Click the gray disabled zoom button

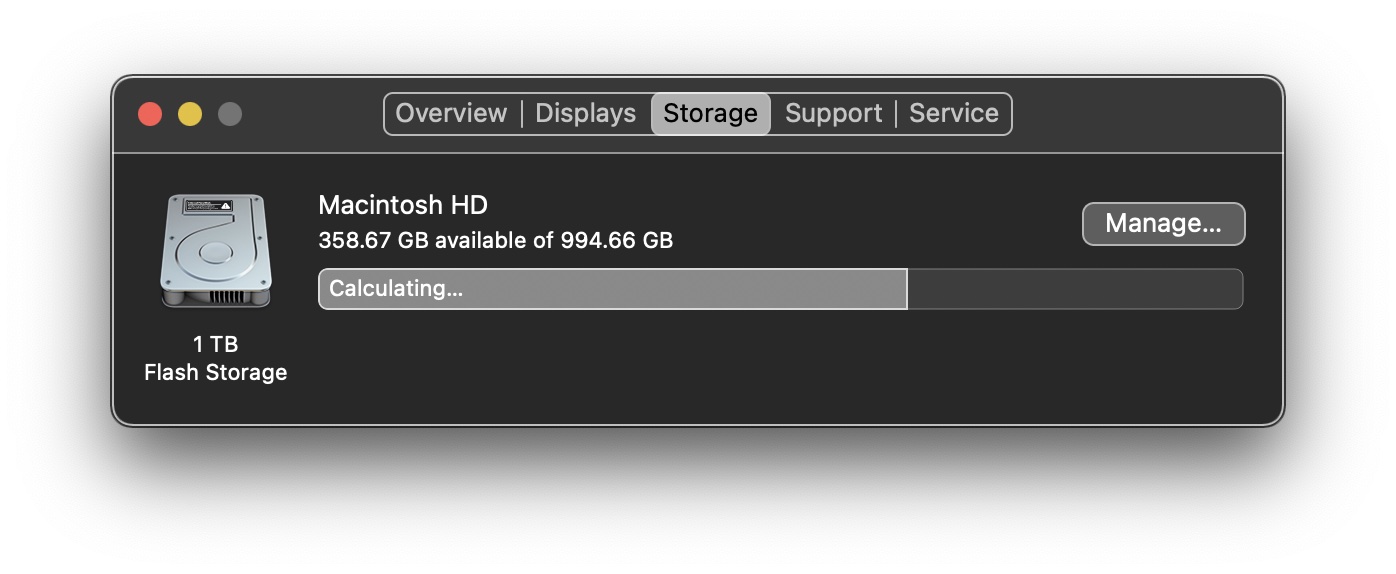[230, 114]
